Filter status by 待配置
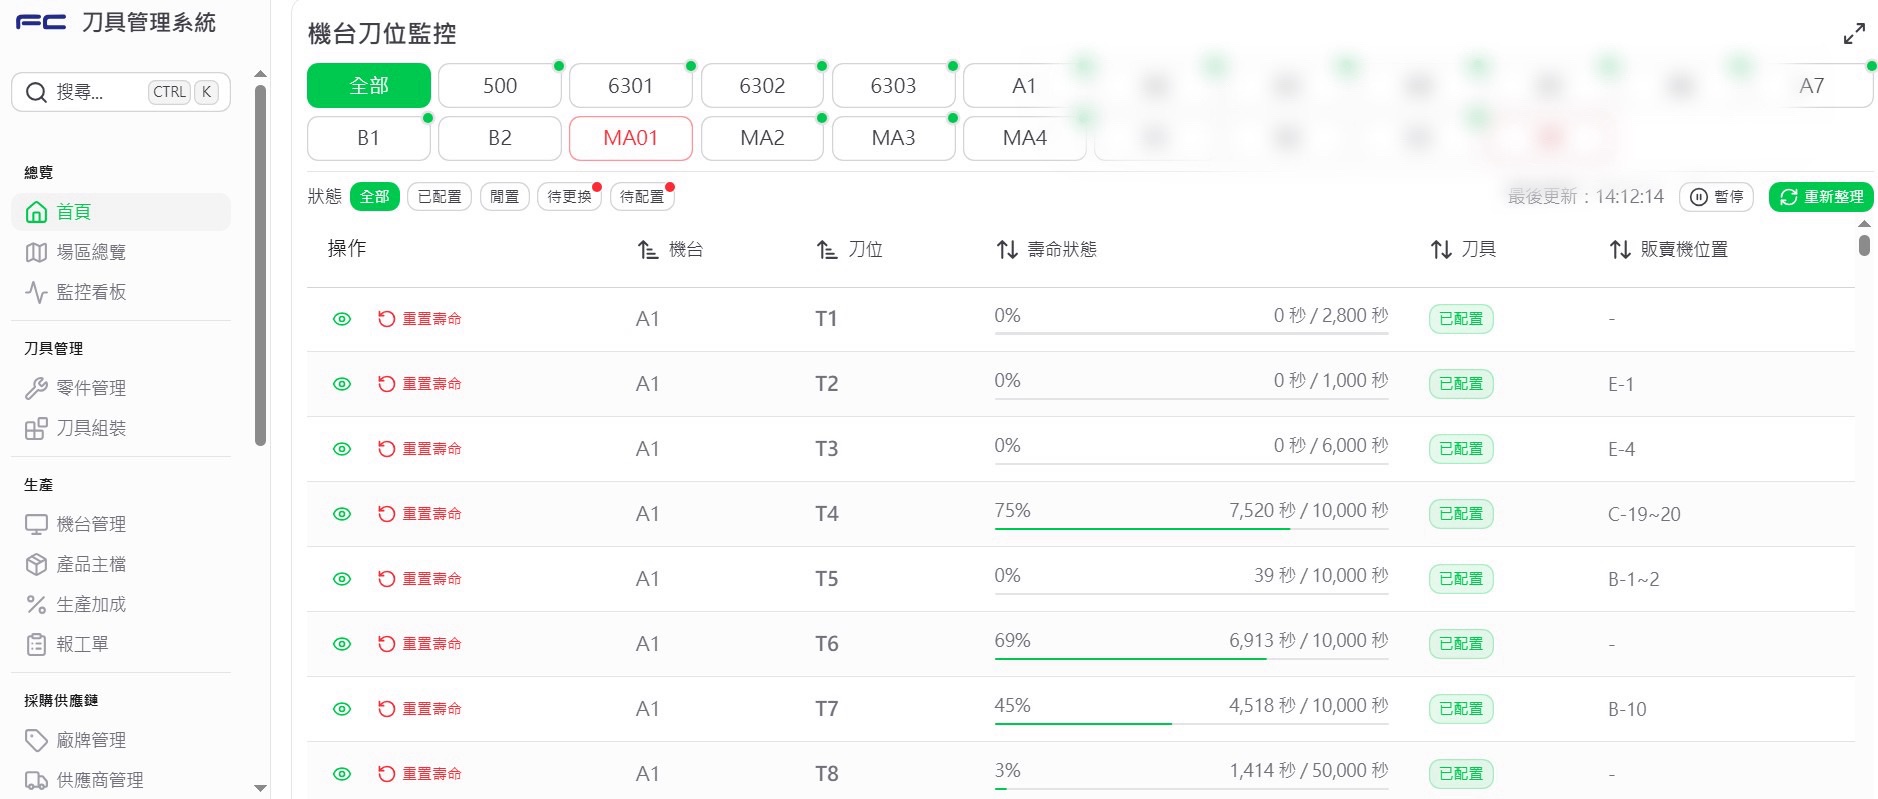 (x=642, y=197)
